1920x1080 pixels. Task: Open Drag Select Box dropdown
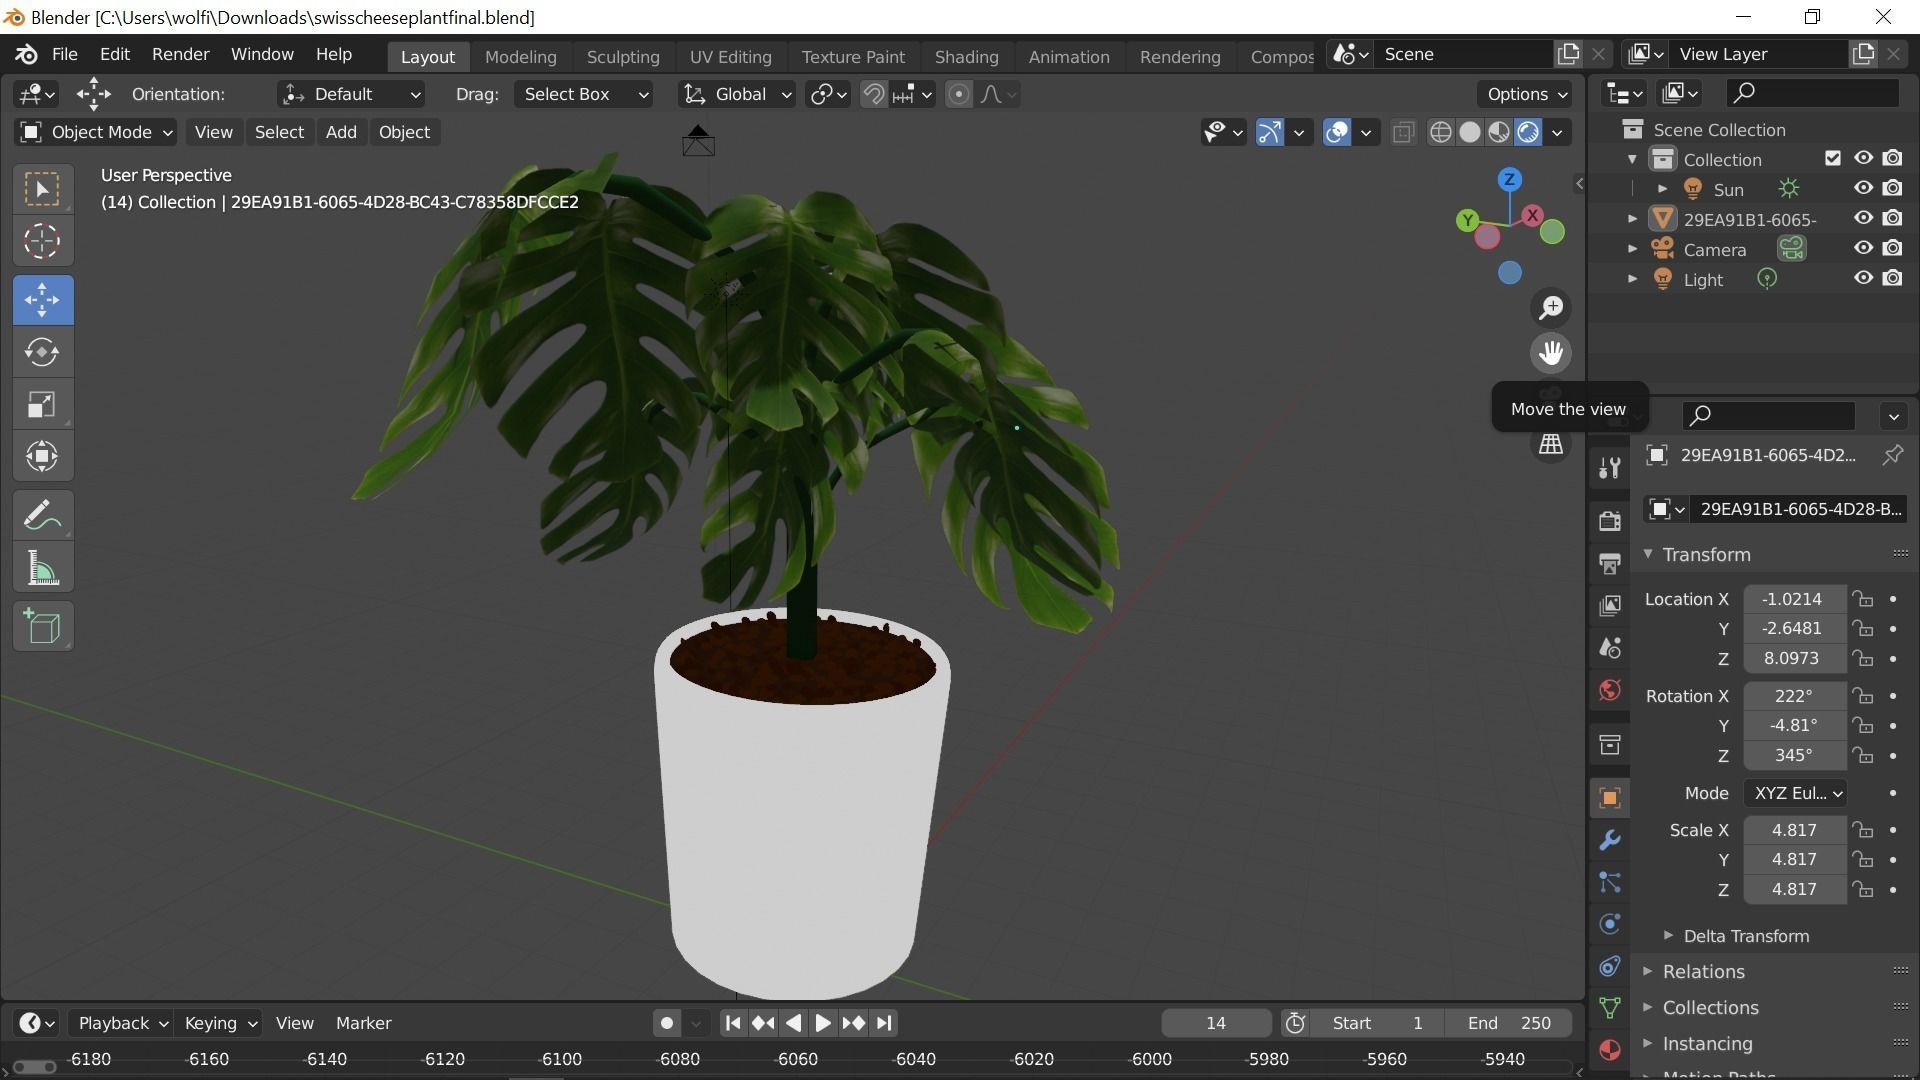584,94
